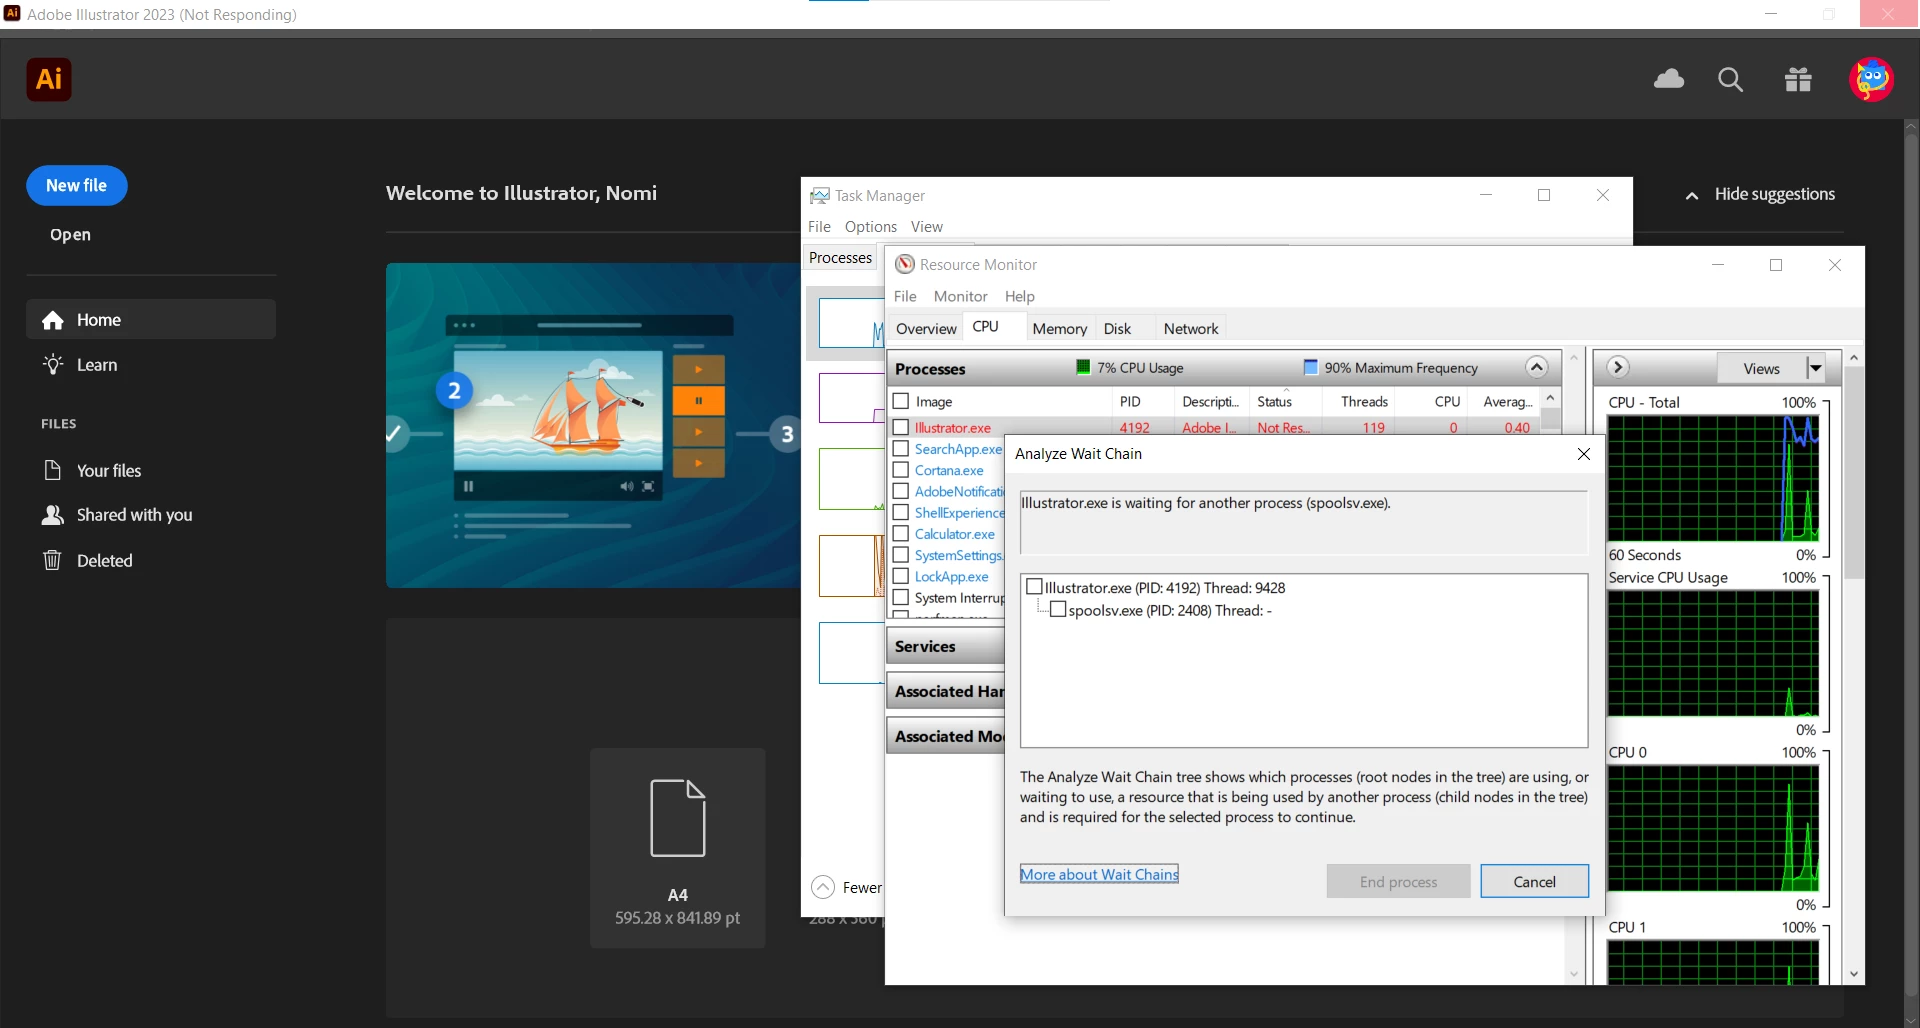Image resolution: width=1920 pixels, height=1028 pixels.
Task: Switch to the Disk tab
Action: pyautogui.click(x=1118, y=329)
